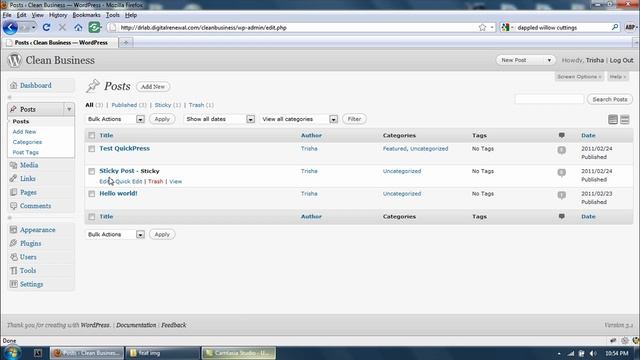This screenshot has width=640, height=360.
Task: Click the search posts text field
Action: pyautogui.click(x=549, y=99)
